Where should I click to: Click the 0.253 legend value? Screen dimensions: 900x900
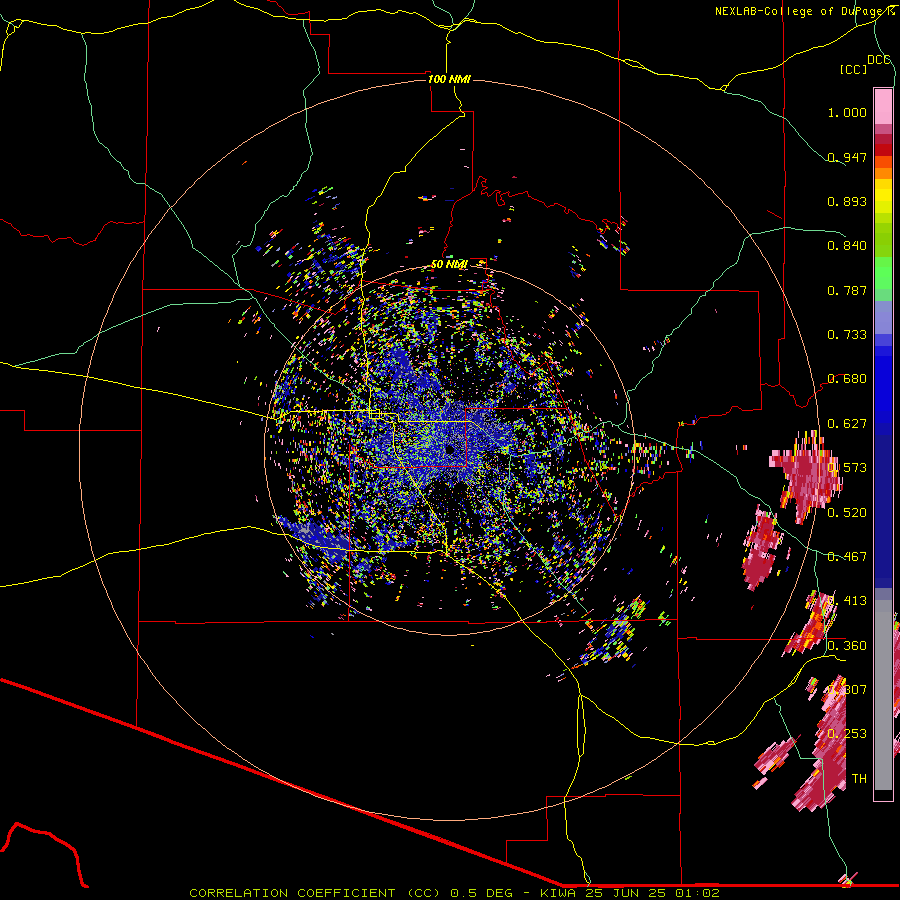click(847, 734)
